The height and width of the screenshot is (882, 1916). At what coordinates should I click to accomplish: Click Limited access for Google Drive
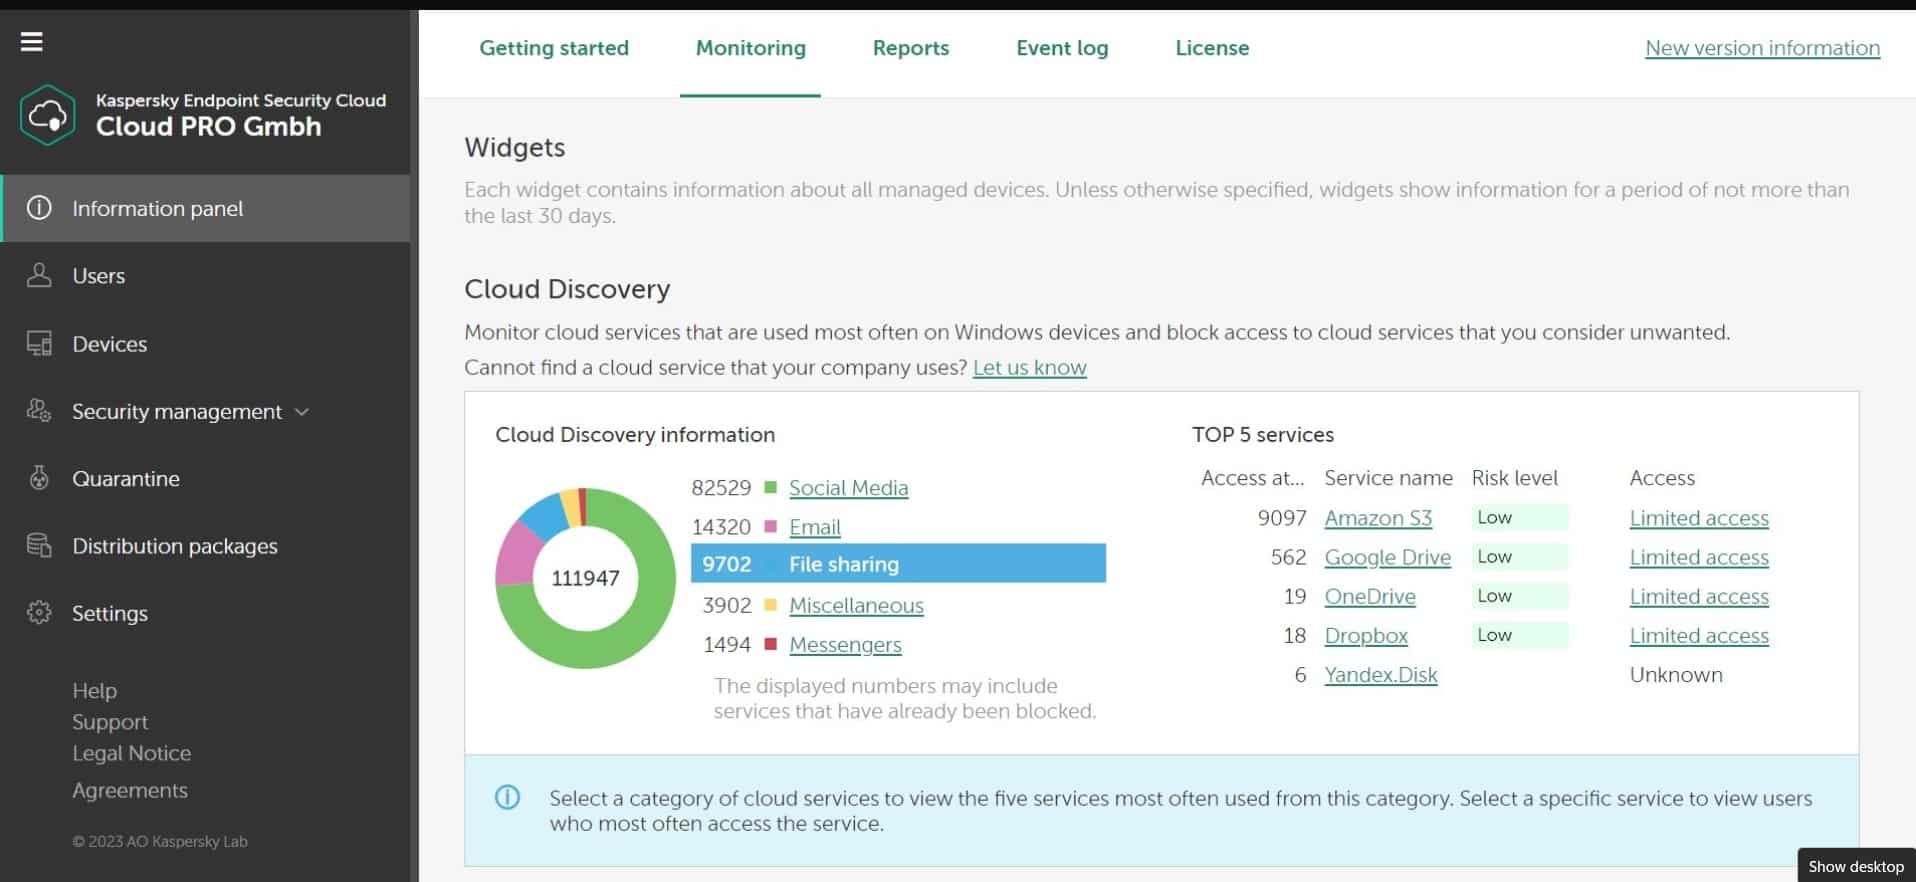[x=1699, y=557]
